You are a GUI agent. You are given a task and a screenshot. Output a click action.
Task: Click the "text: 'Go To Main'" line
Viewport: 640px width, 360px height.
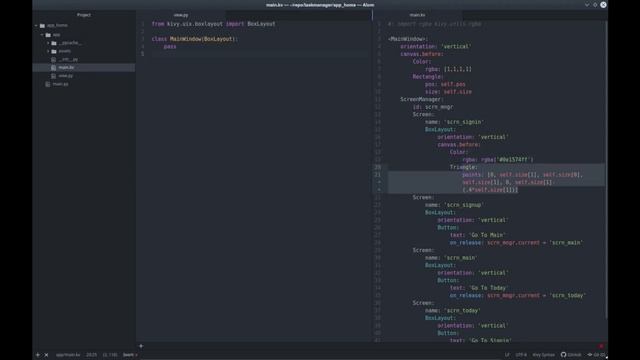point(478,235)
